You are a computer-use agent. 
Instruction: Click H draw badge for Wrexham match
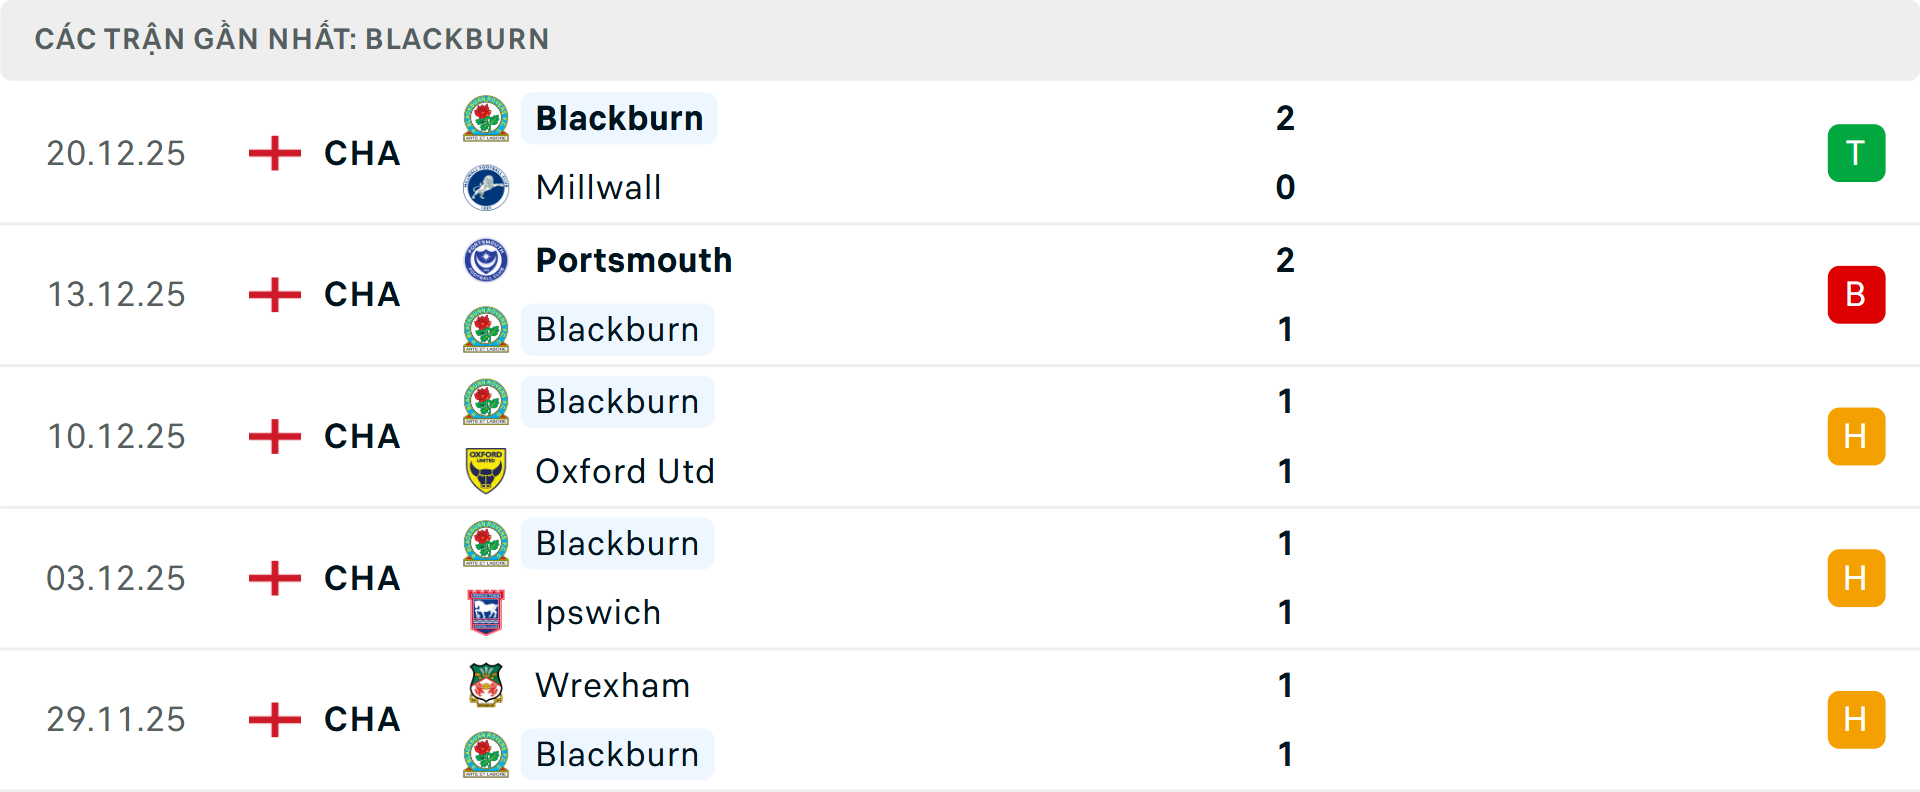coord(1856,719)
